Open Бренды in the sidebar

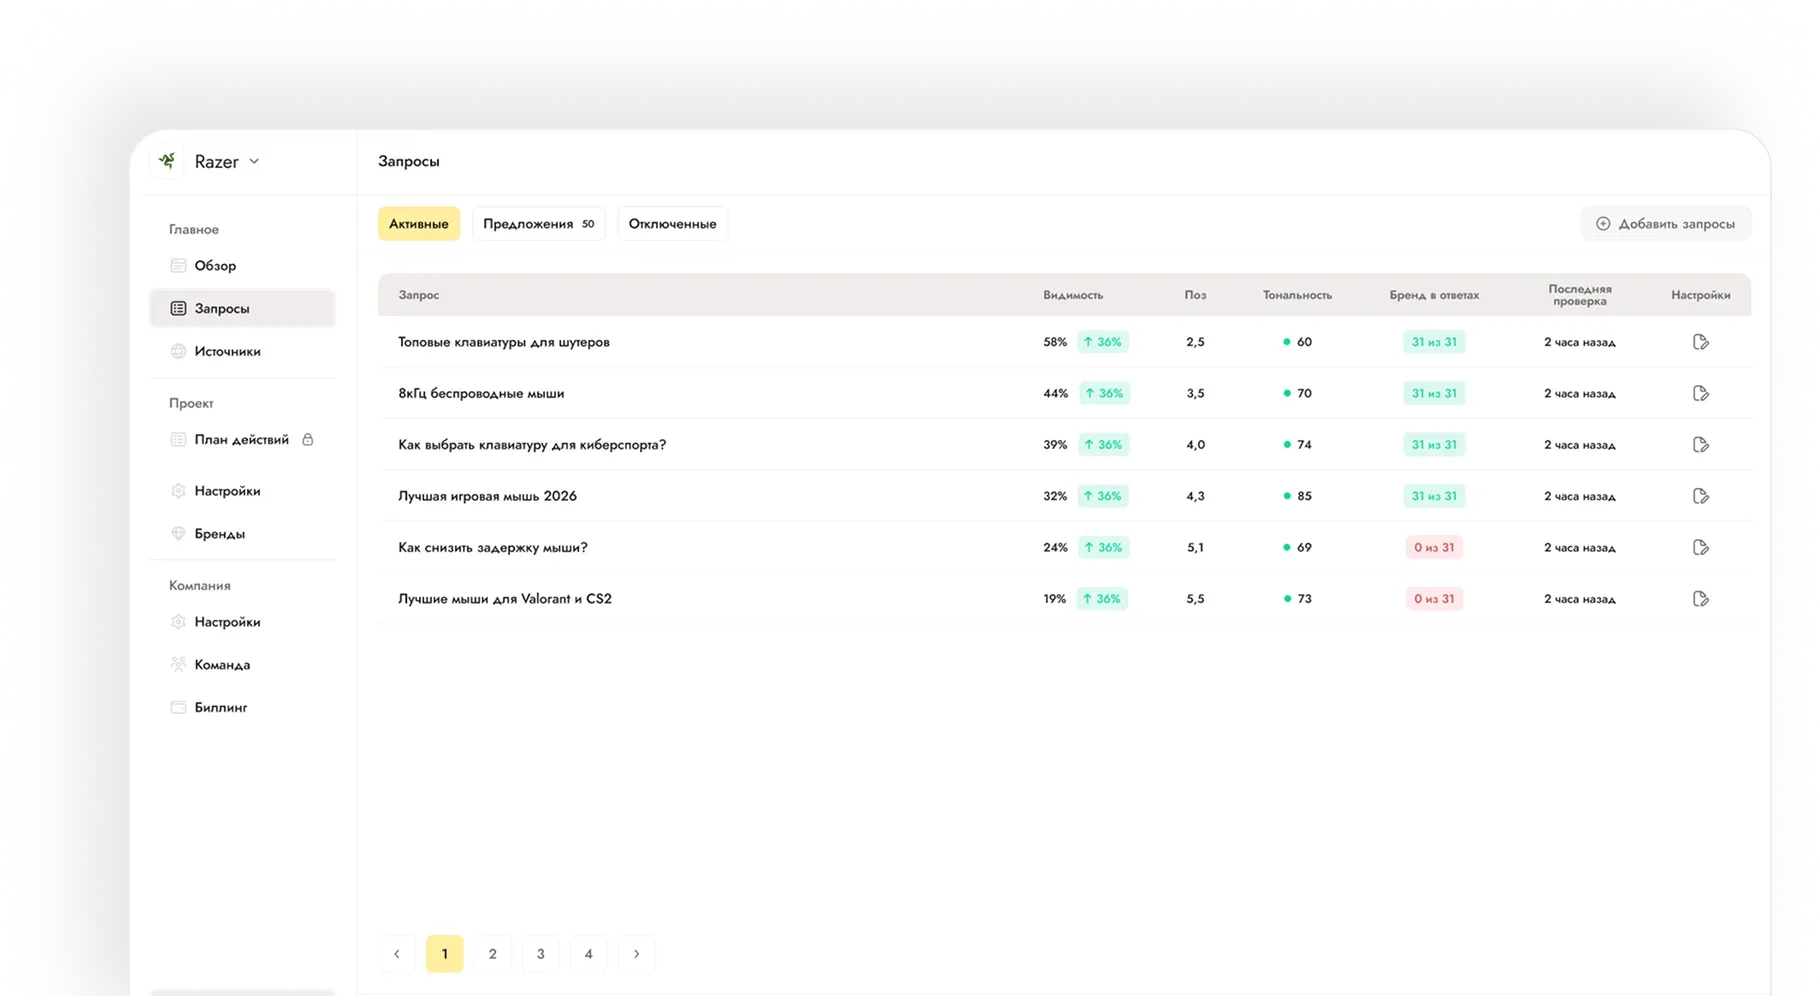(242, 534)
